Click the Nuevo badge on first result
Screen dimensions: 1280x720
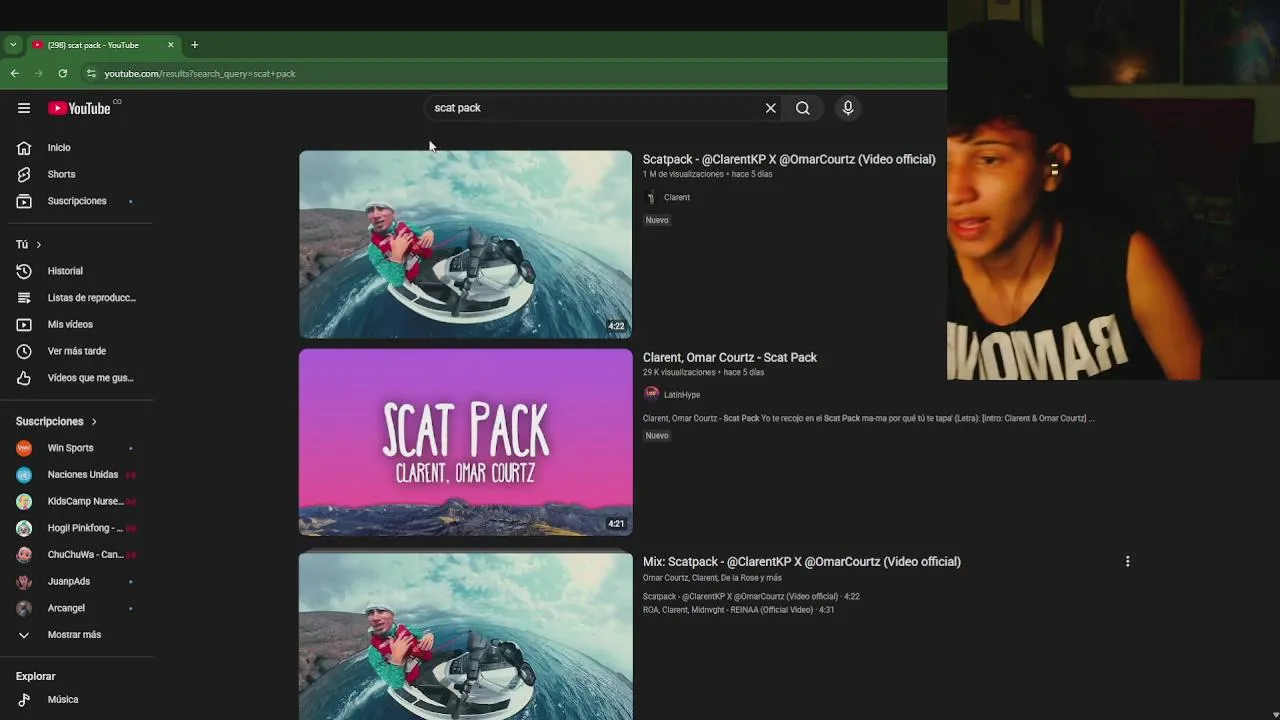pyautogui.click(x=657, y=220)
